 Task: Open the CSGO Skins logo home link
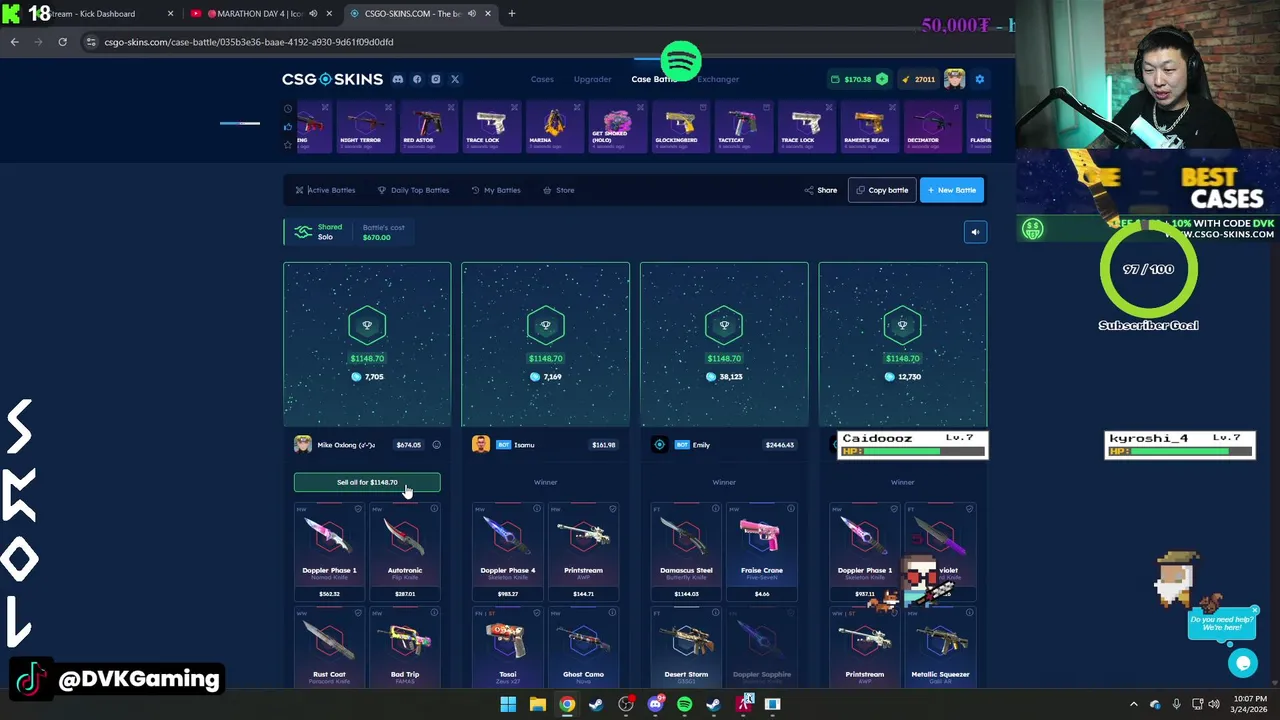click(332, 79)
